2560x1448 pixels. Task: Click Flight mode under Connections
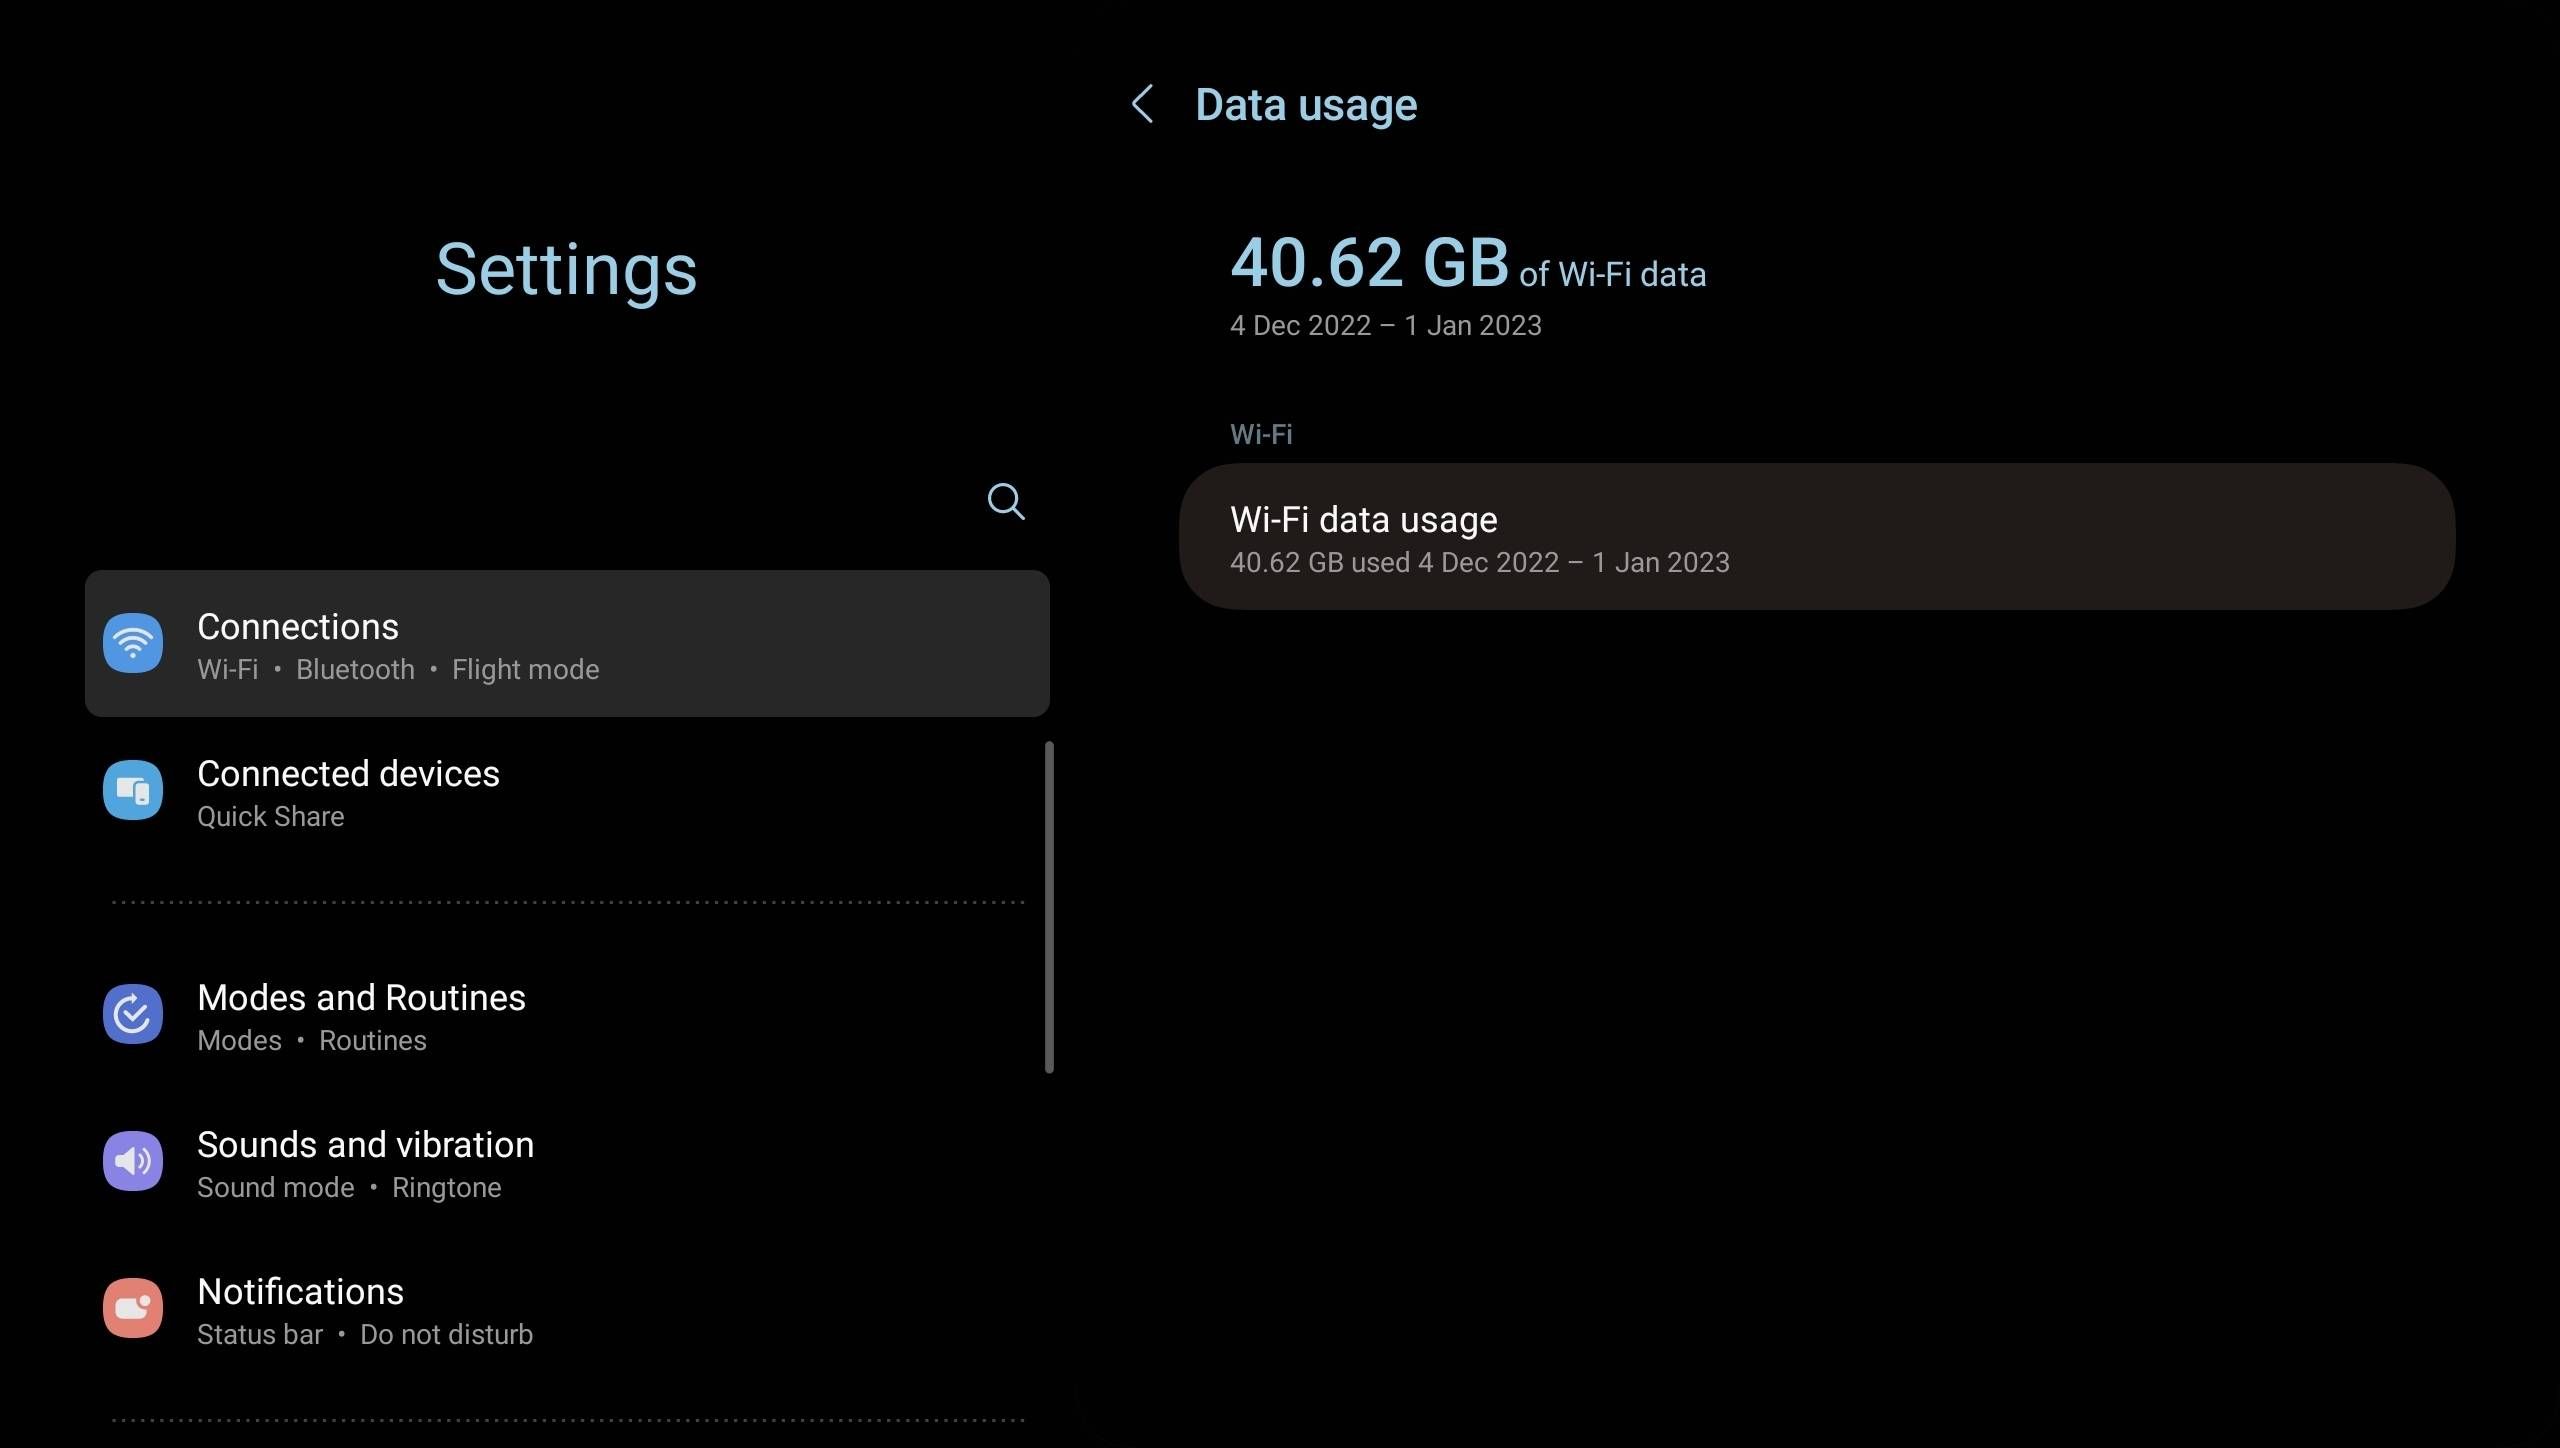[x=525, y=670]
